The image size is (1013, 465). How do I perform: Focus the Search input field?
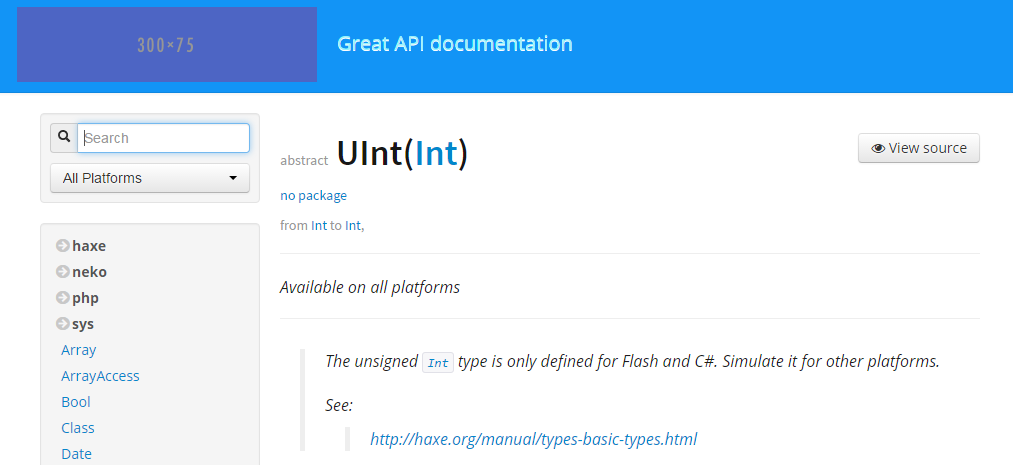tap(163, 138)
